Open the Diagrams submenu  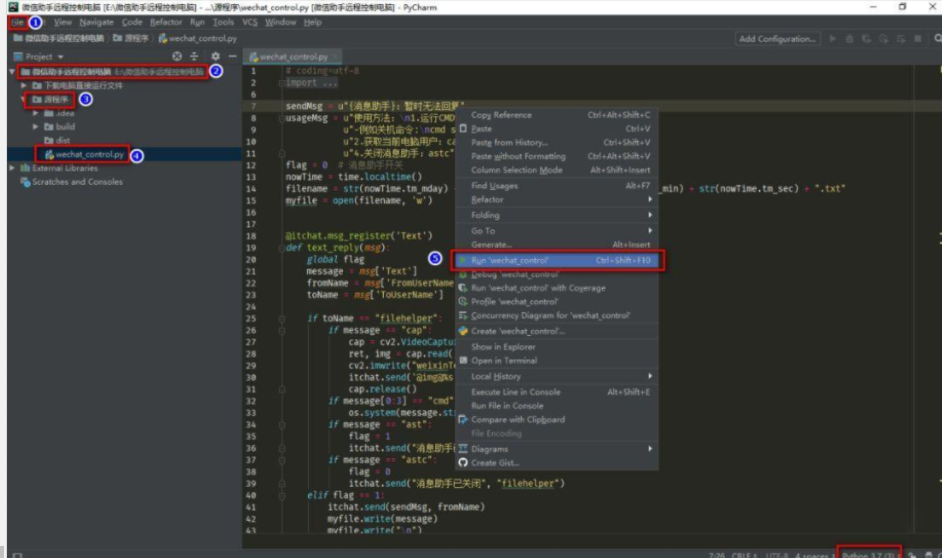[558, 449]
